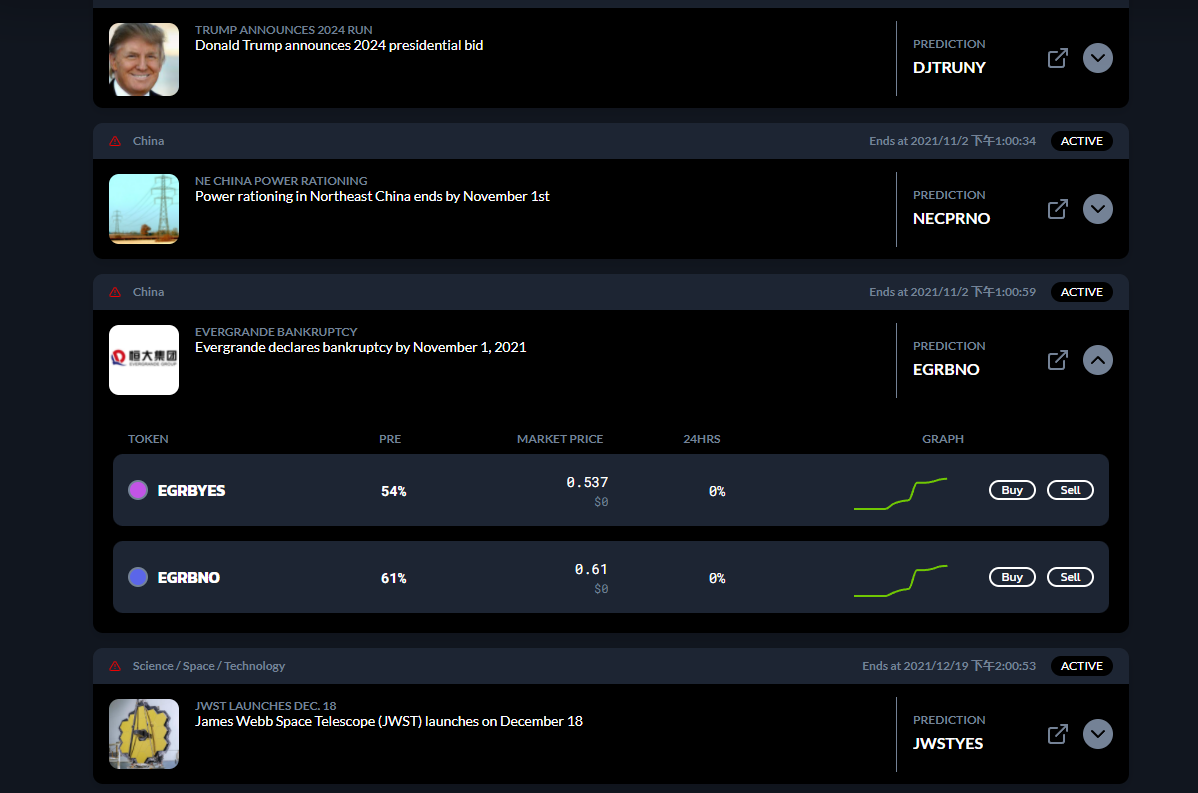
Task: Open the Evergrande logo thumbnail
Action: coord(144,361)
